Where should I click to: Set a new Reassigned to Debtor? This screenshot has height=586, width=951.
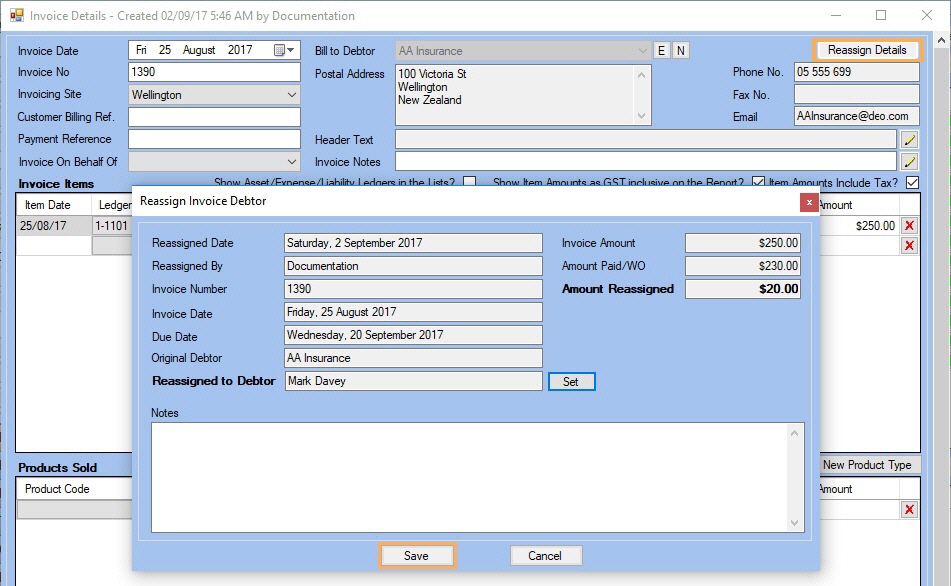[571, 381]
